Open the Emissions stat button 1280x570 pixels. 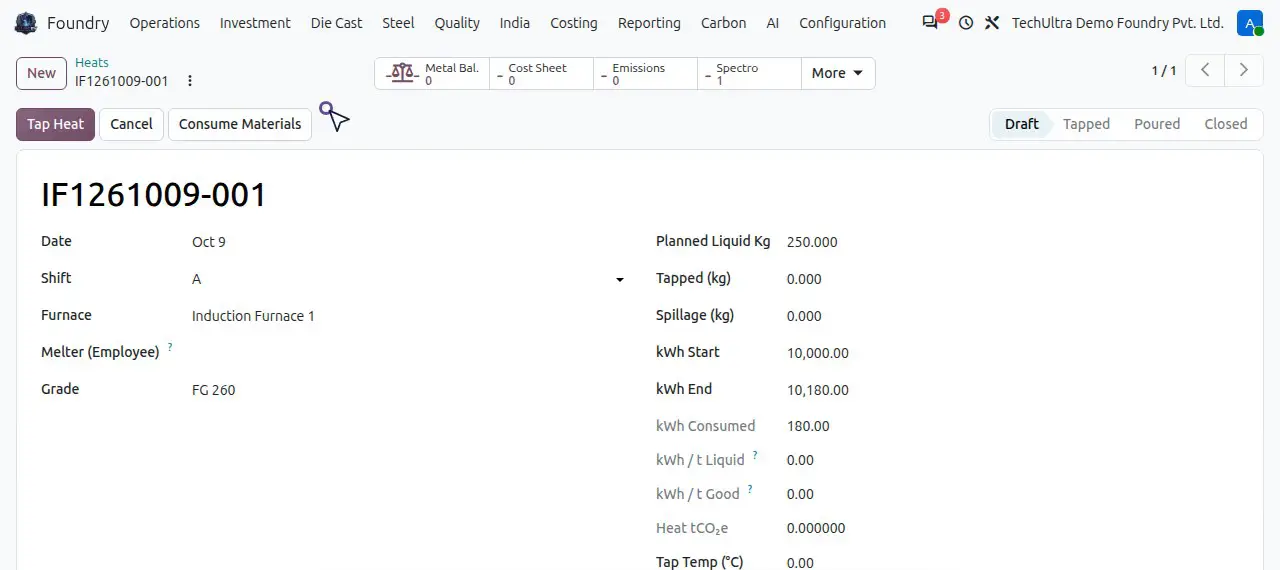645,73
